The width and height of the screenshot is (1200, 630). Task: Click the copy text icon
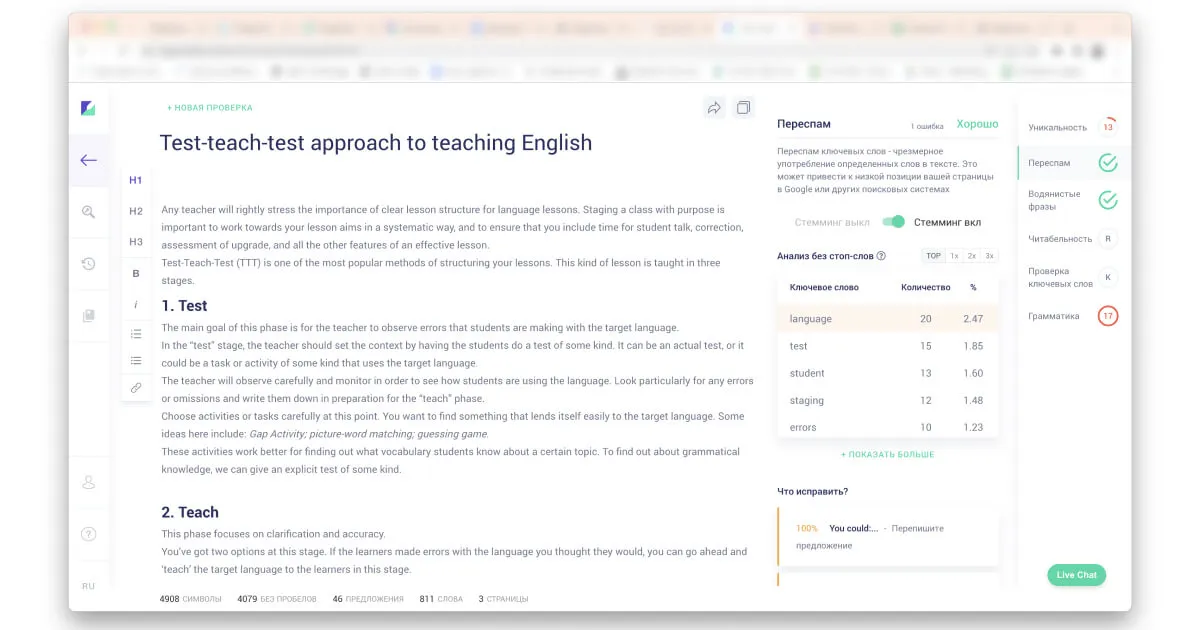point(743,108)
